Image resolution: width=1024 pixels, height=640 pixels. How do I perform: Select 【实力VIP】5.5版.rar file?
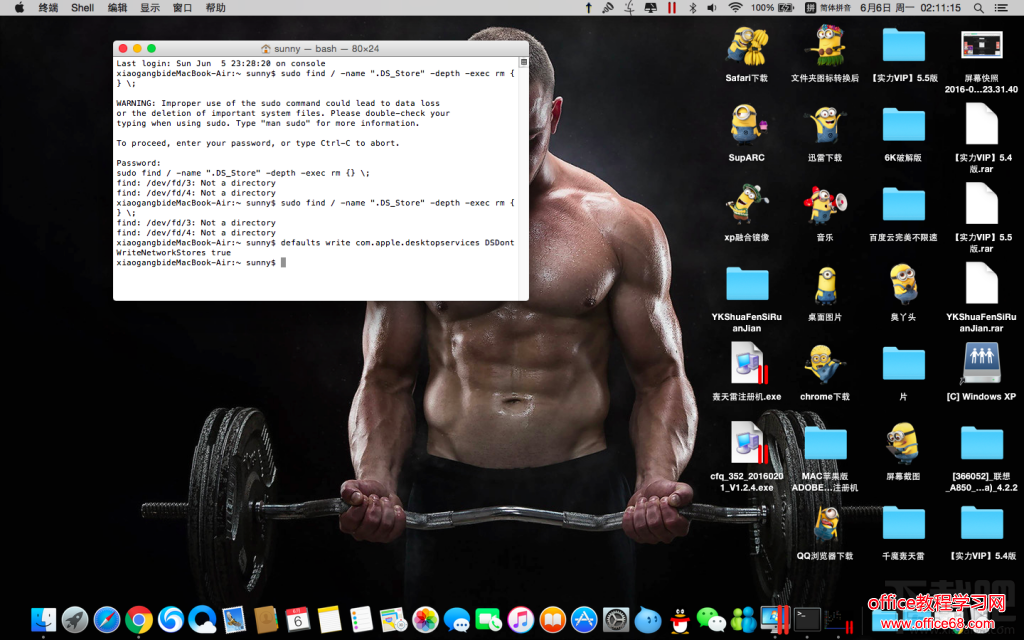point(982,204)
